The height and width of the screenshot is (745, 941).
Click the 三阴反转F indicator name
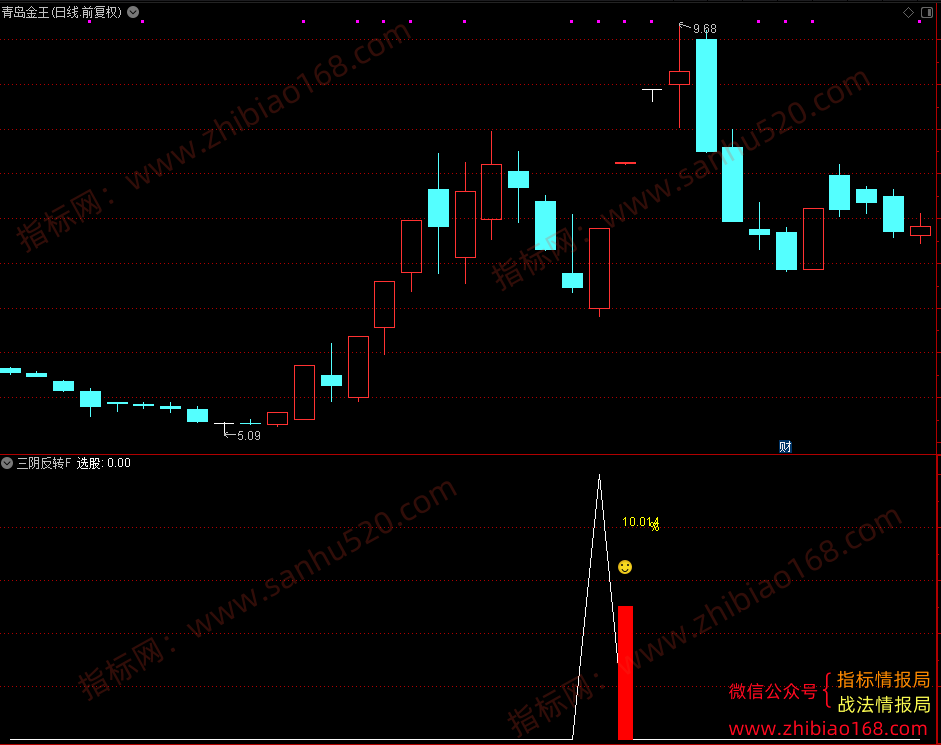(44, 463)
